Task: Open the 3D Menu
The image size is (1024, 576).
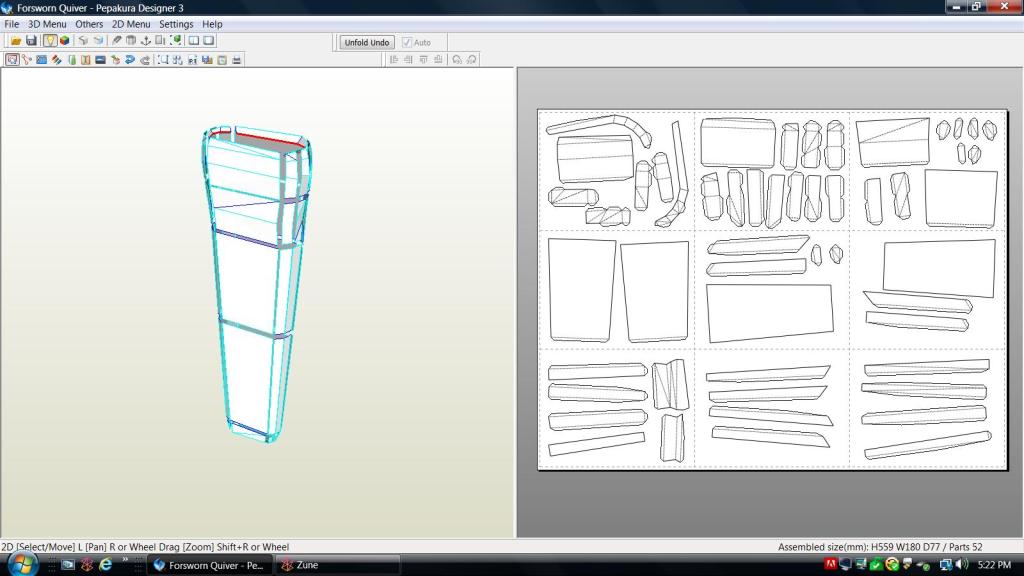Action: 47,24
